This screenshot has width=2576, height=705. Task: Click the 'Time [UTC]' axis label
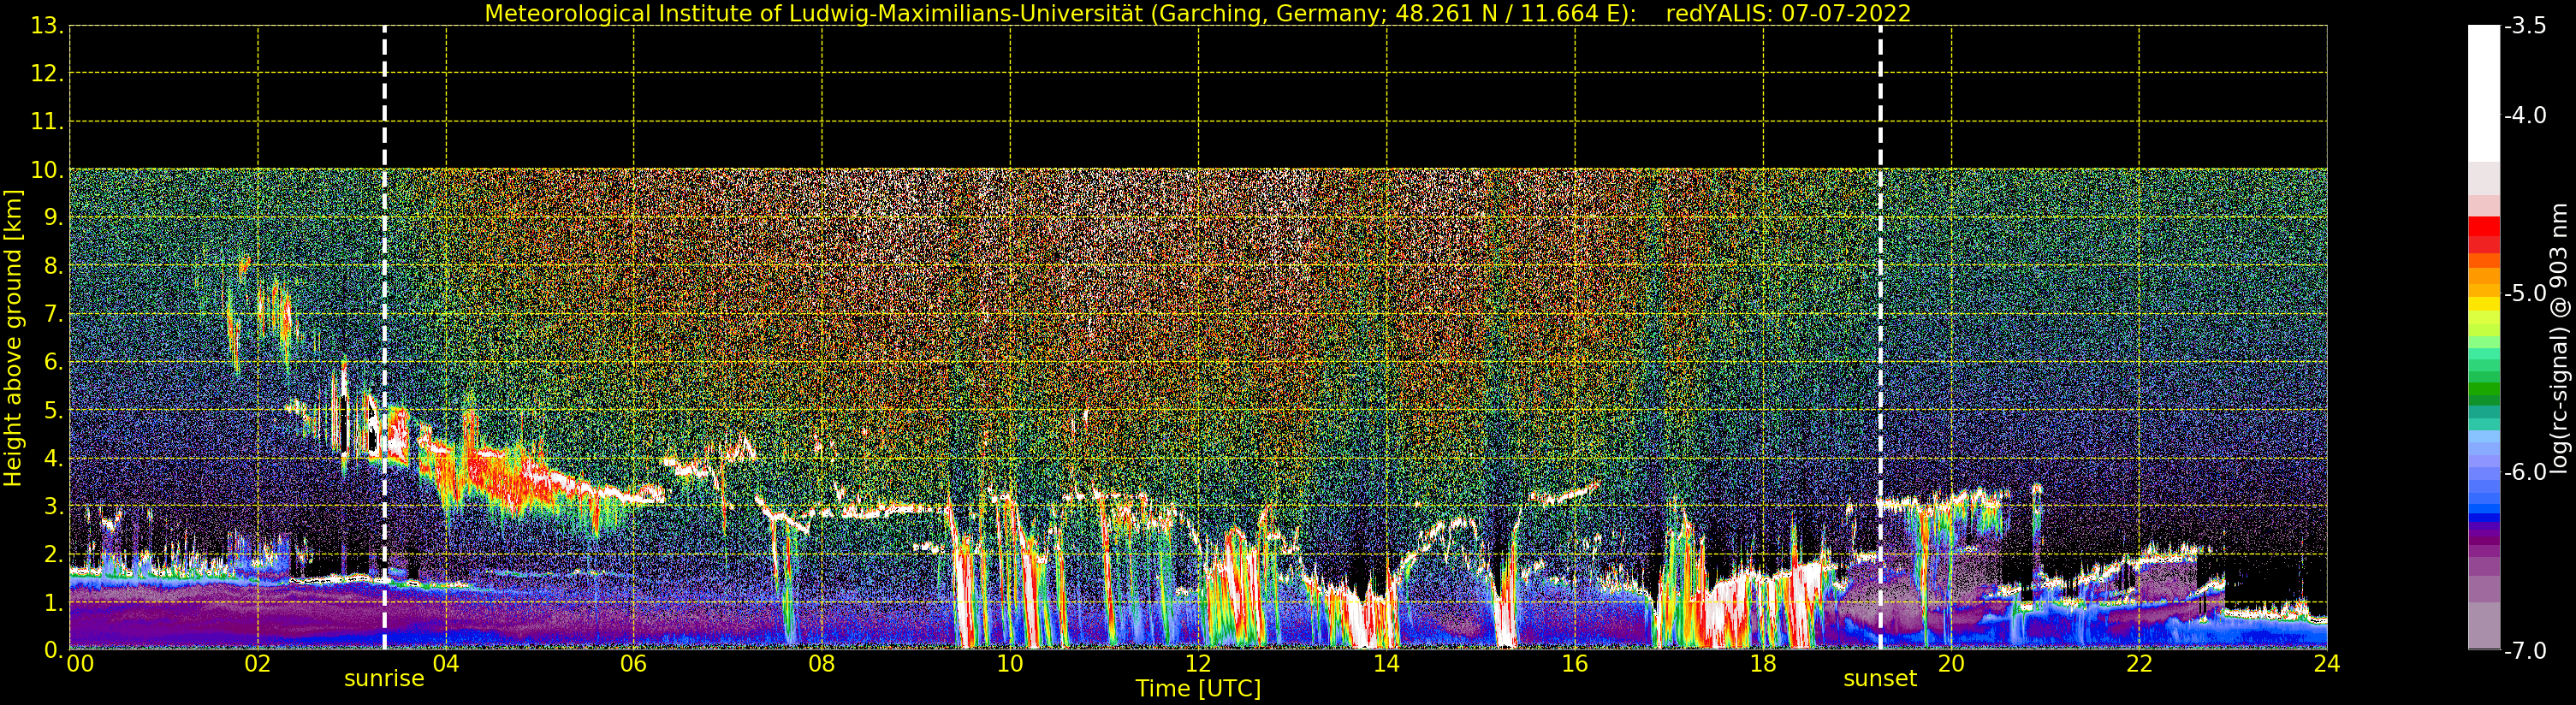(x=1198, y=689)
